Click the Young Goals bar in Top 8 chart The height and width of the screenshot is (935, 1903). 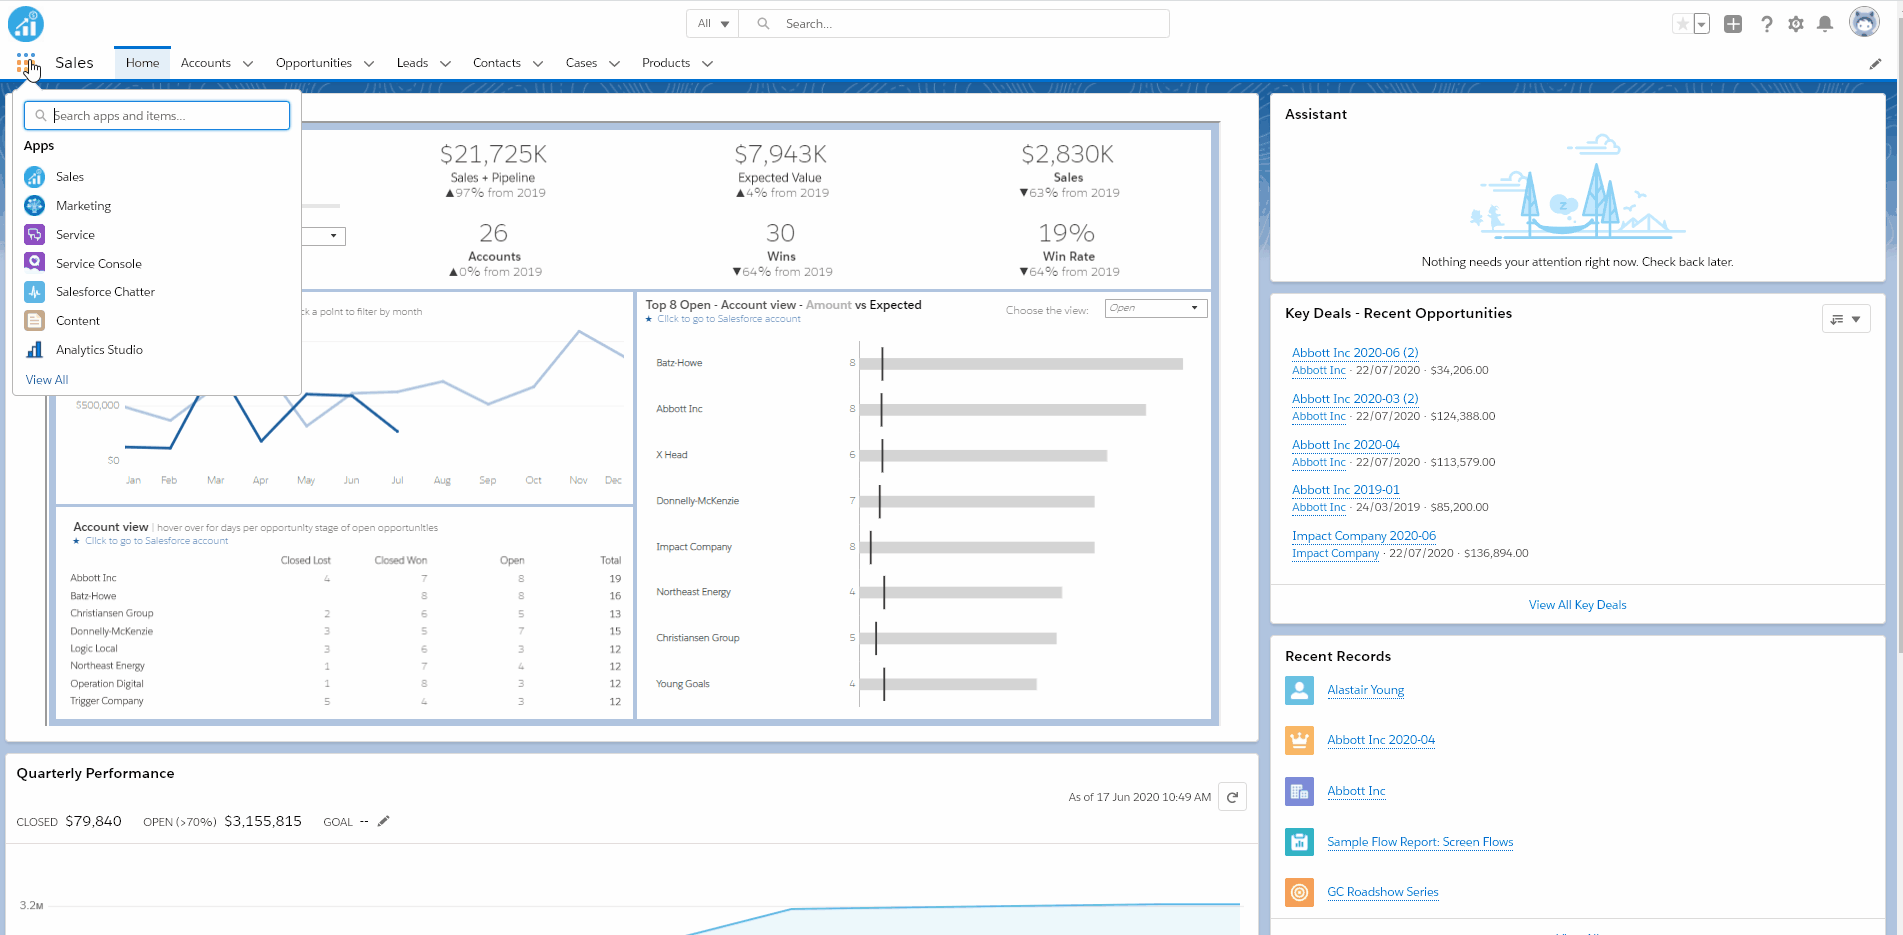pos(948,685)
